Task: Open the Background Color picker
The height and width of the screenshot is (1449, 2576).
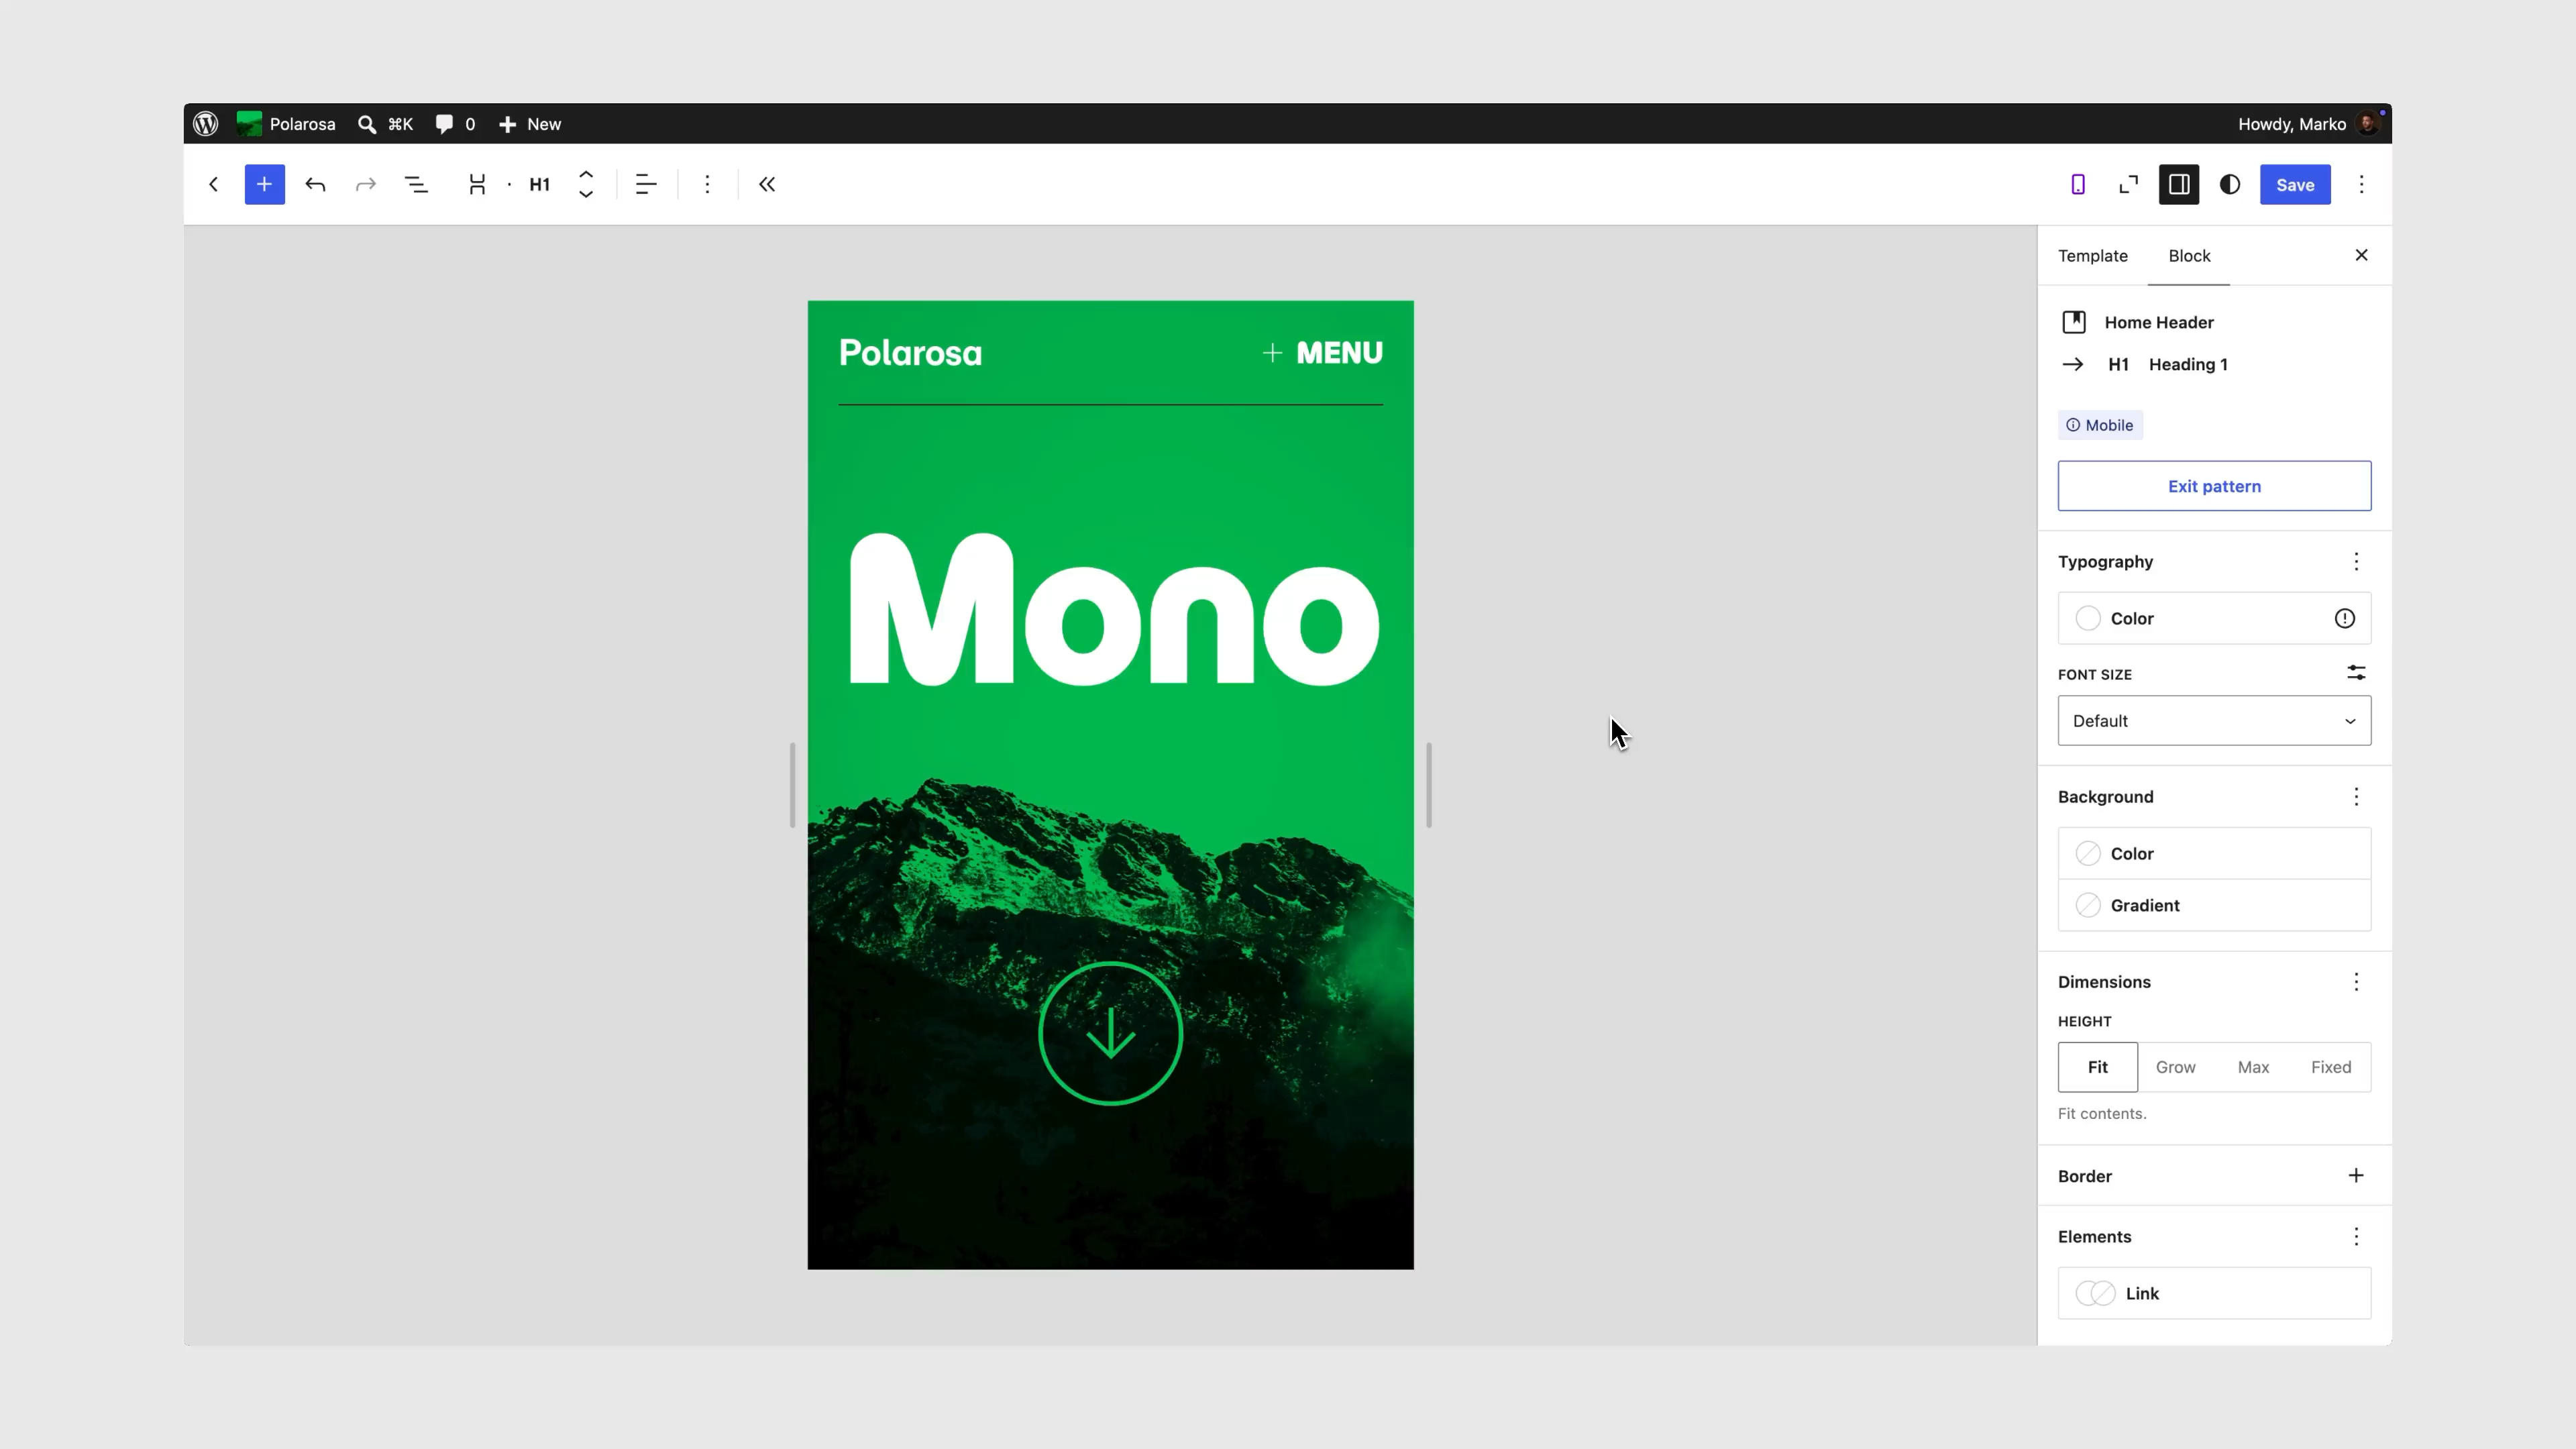Action: pos(2214,854)
